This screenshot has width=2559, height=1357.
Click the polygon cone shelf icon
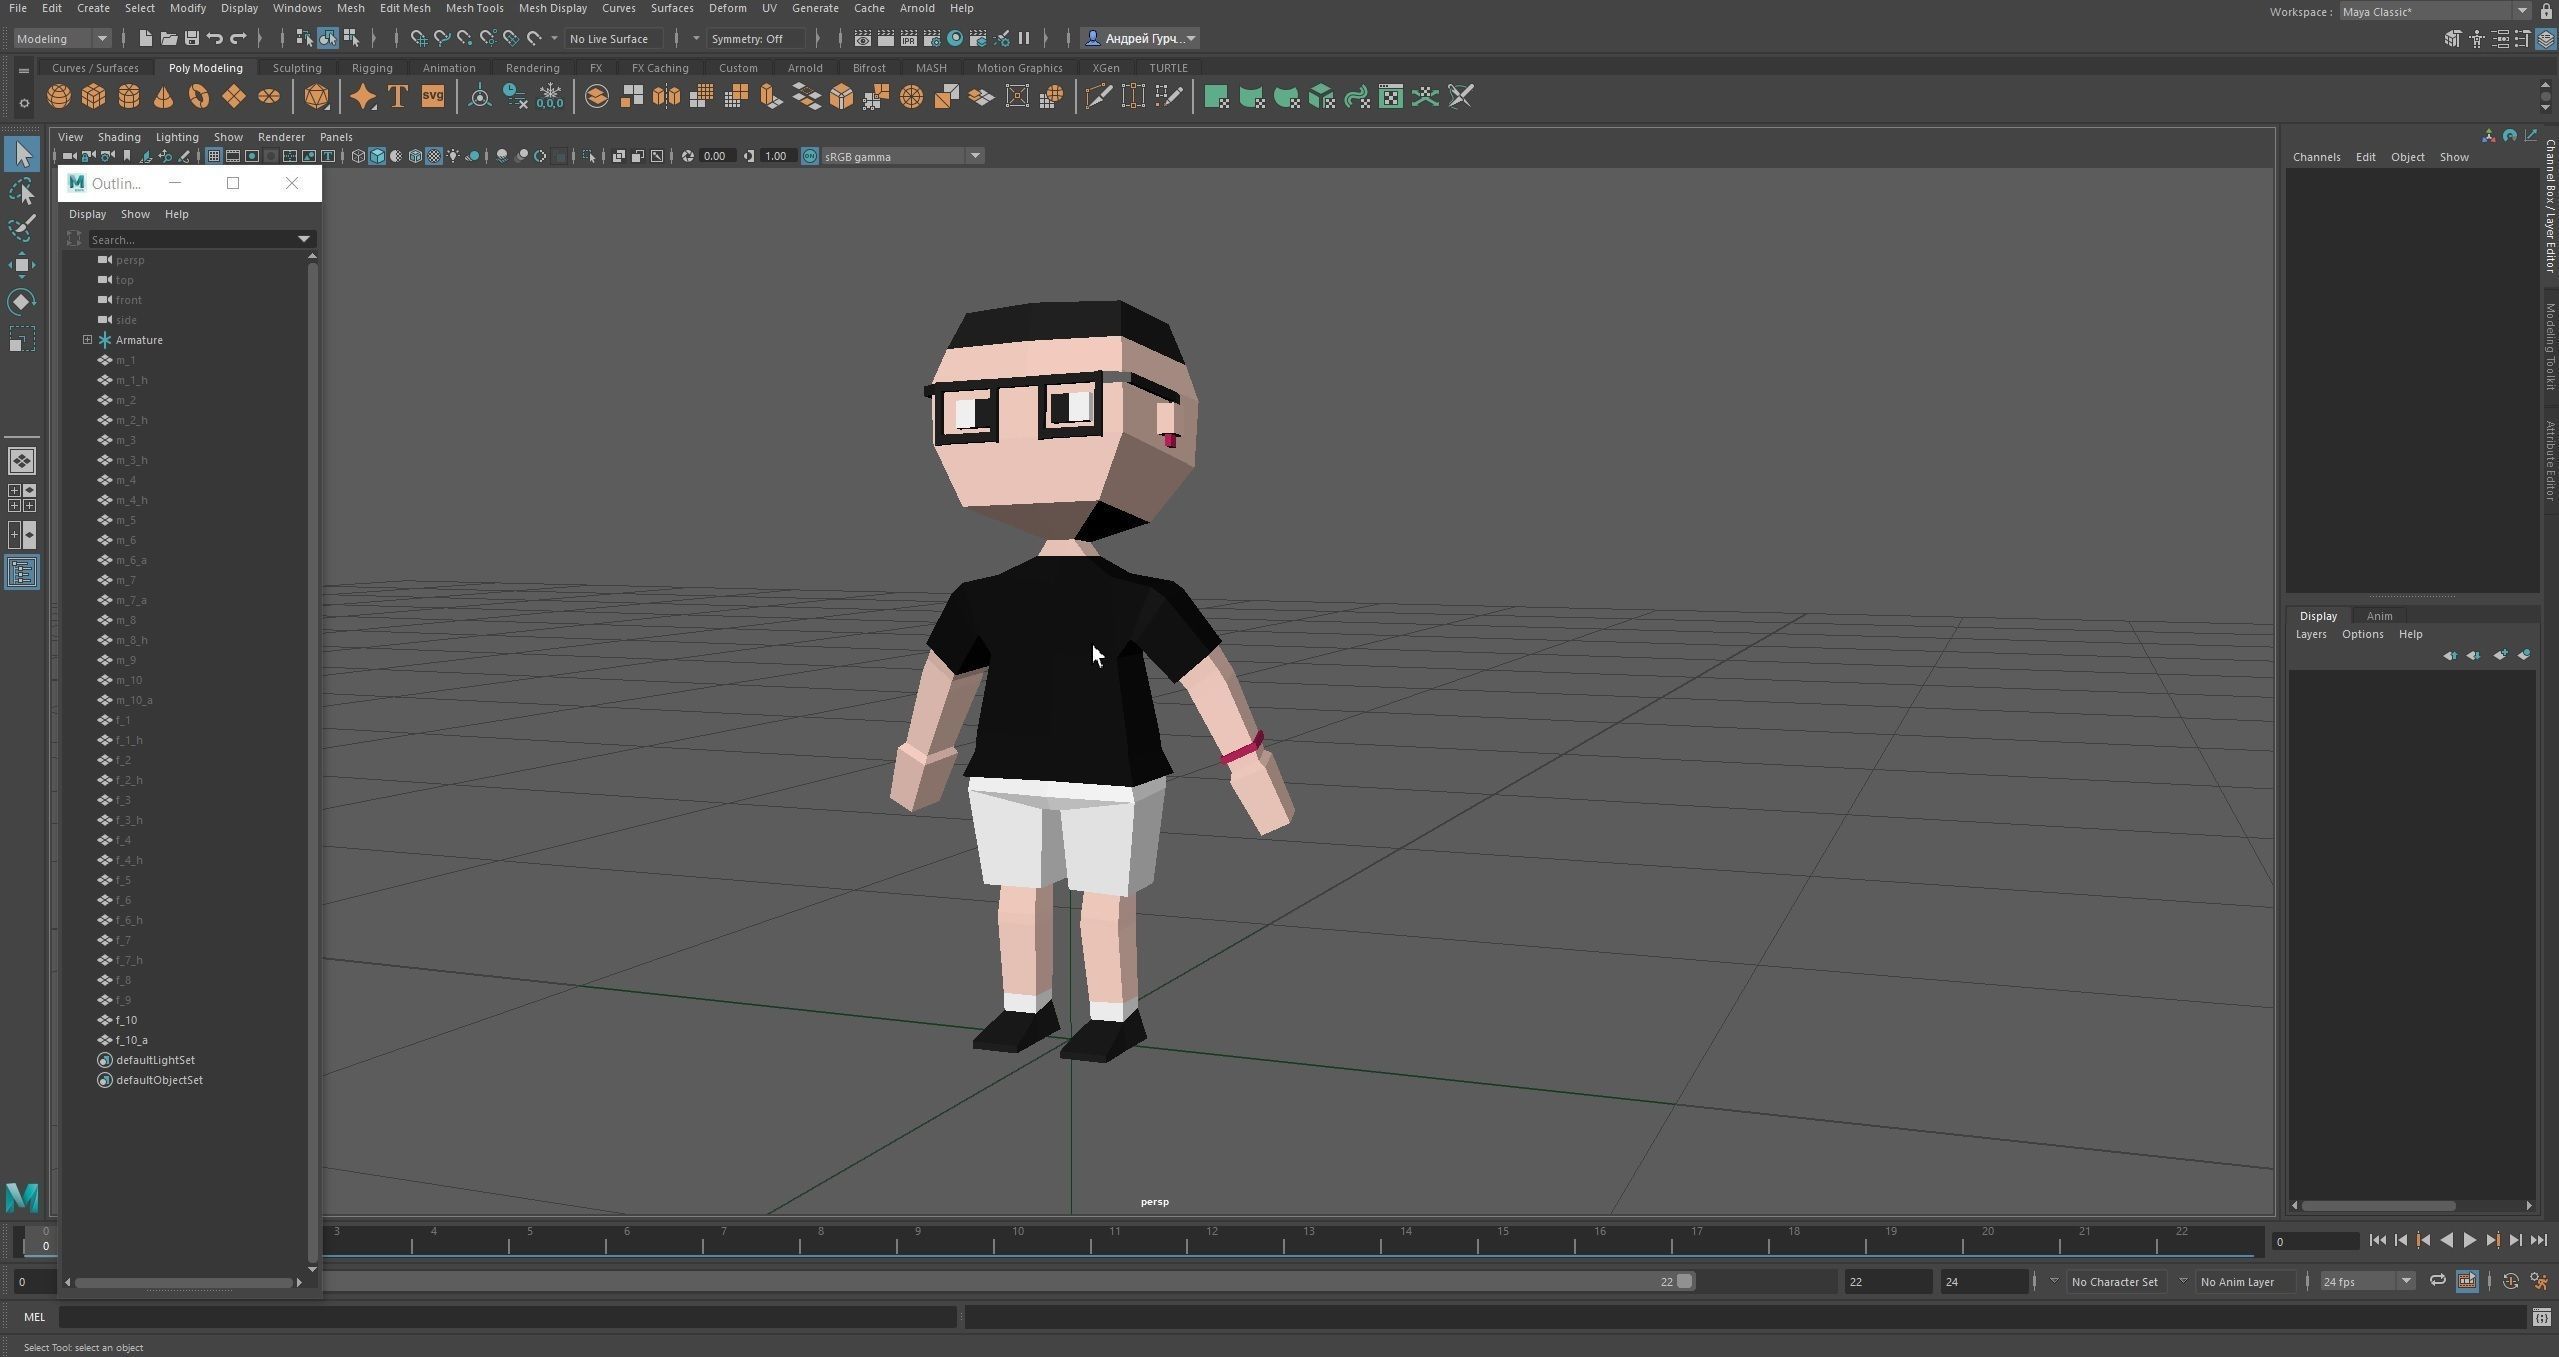(x=163, y=97)
